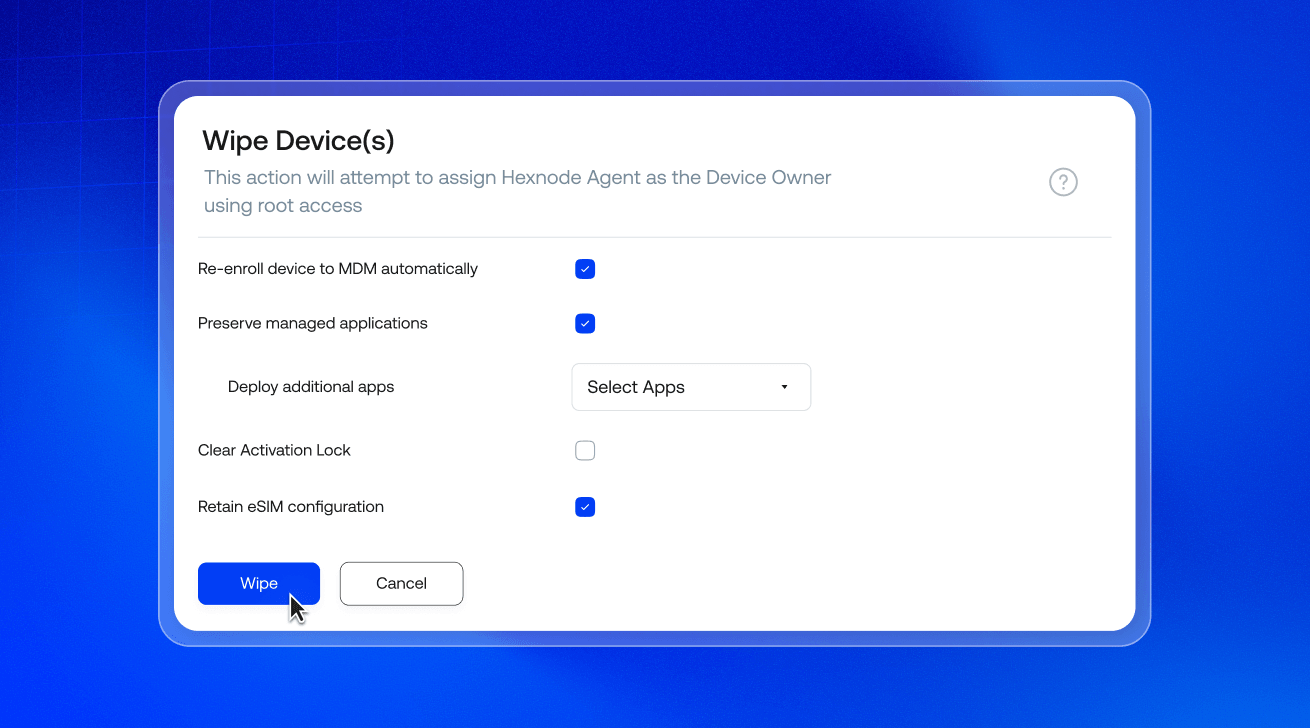The image size is (1310, 728).
Task: Open the Select Apps dropdown
Action: (x=691, y=387)
